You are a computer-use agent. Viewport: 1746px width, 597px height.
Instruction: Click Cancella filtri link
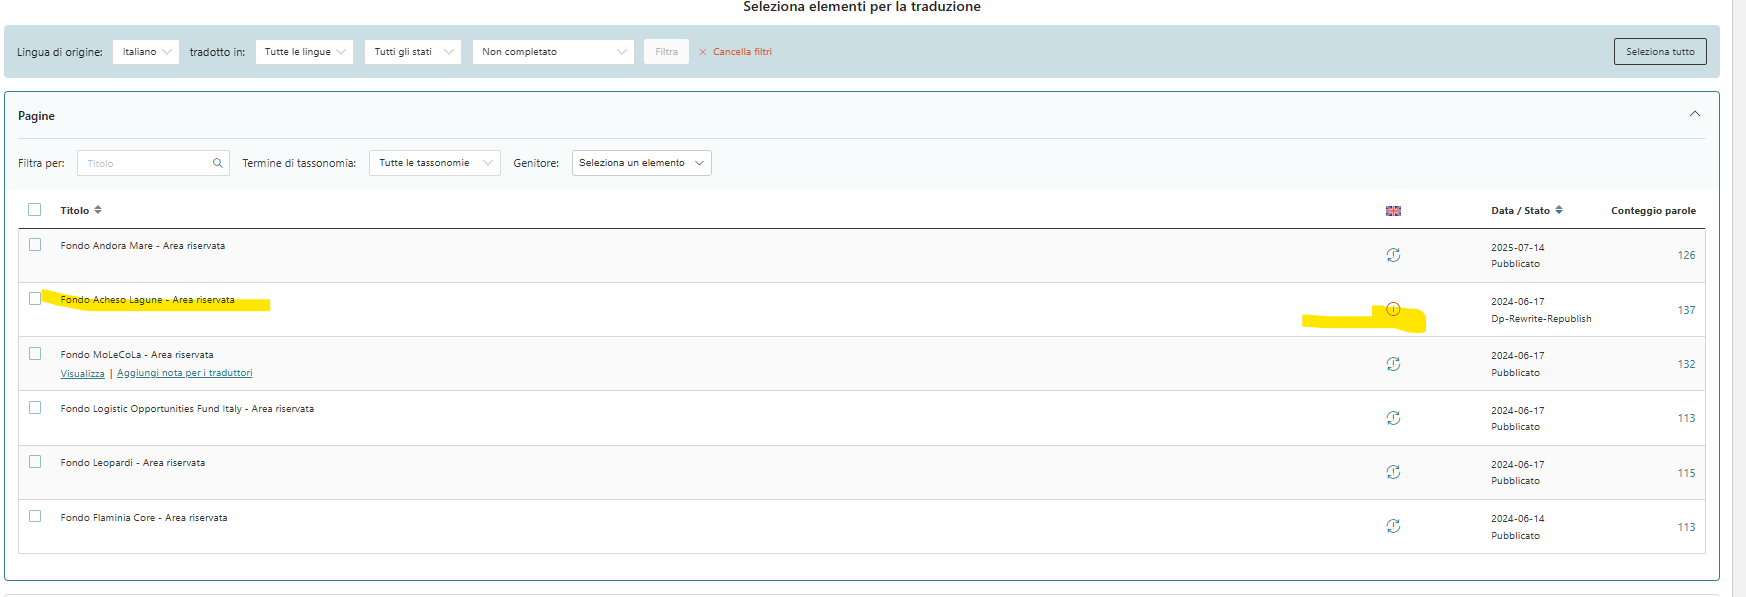(742, 52)
